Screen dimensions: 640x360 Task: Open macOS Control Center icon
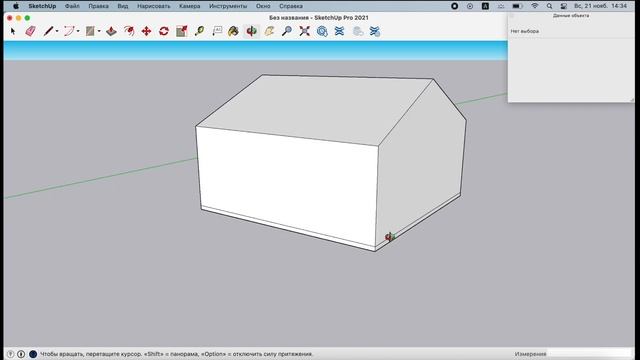[564, 6]
